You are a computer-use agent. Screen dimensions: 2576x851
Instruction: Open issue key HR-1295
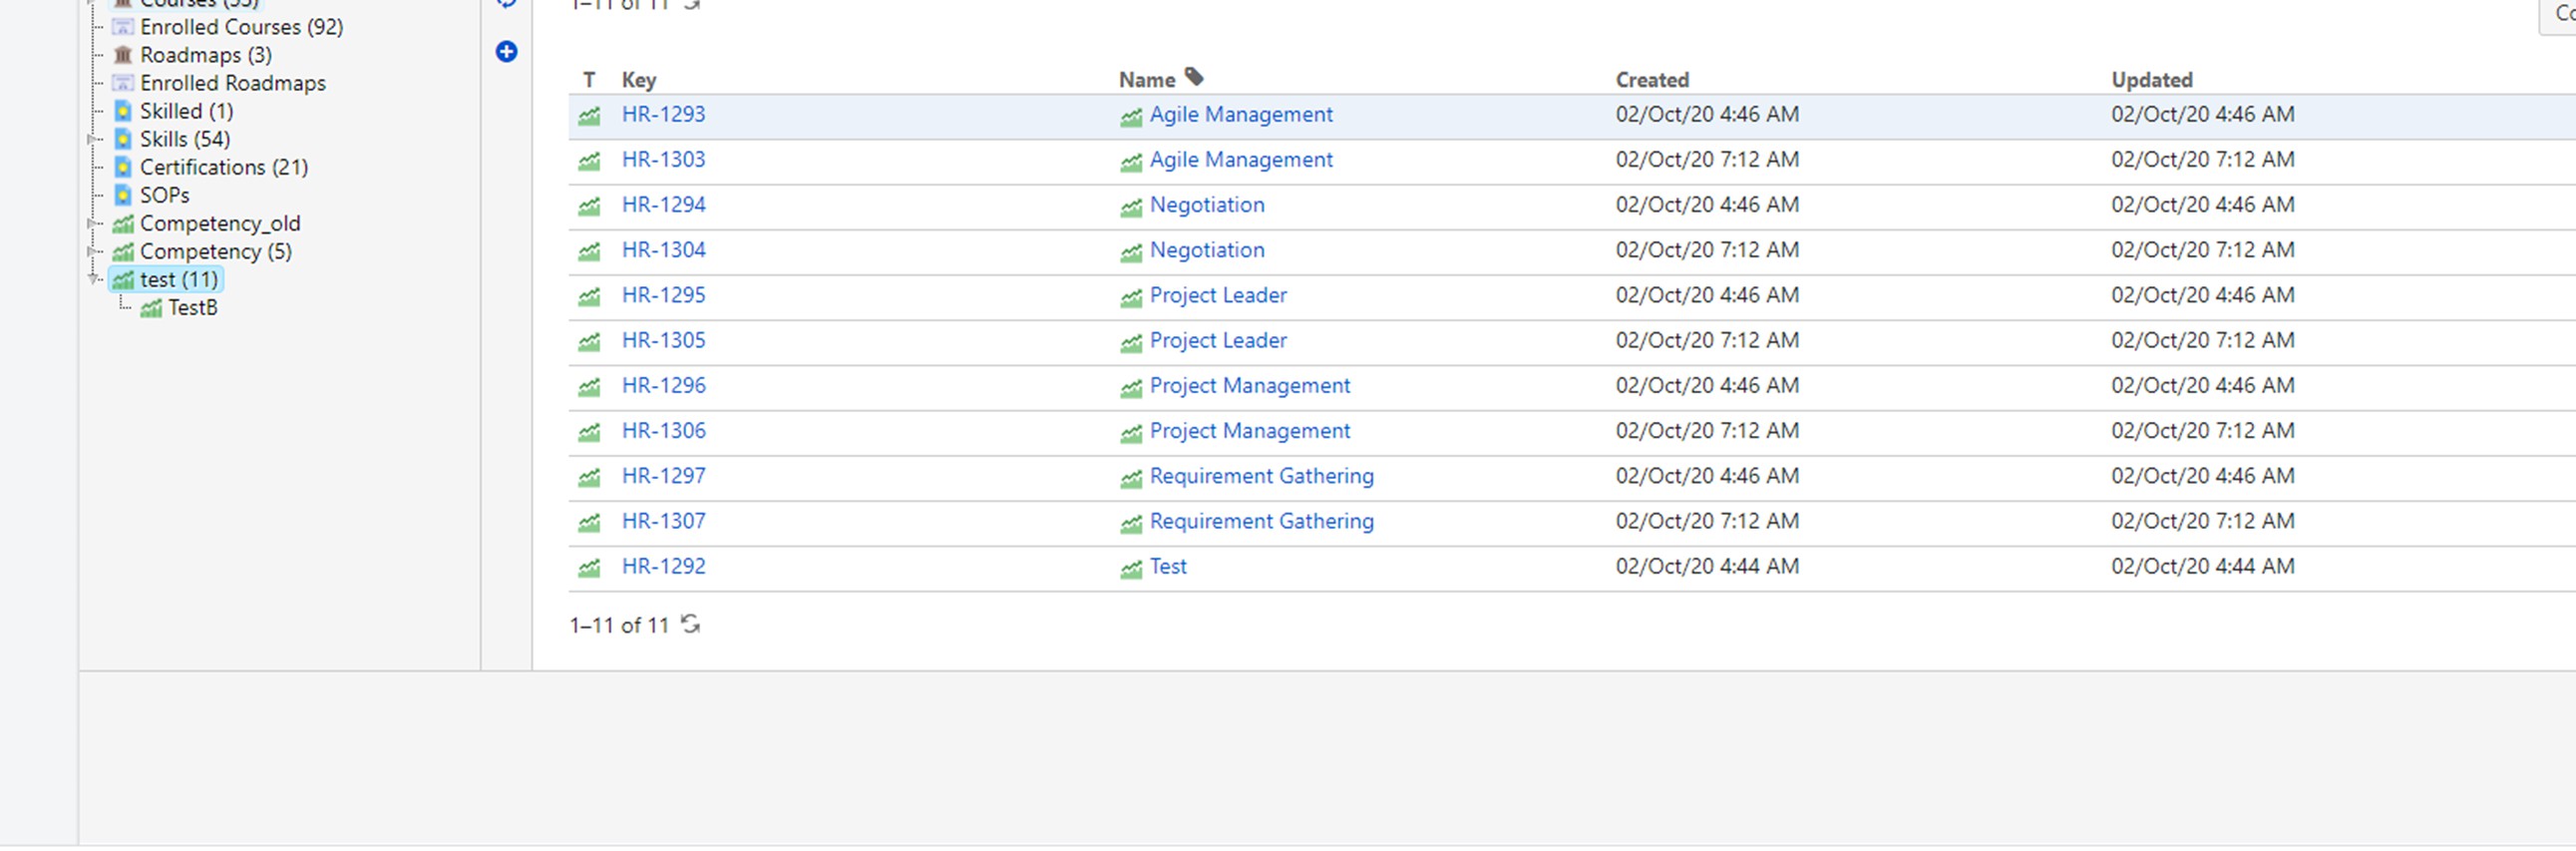663,295
